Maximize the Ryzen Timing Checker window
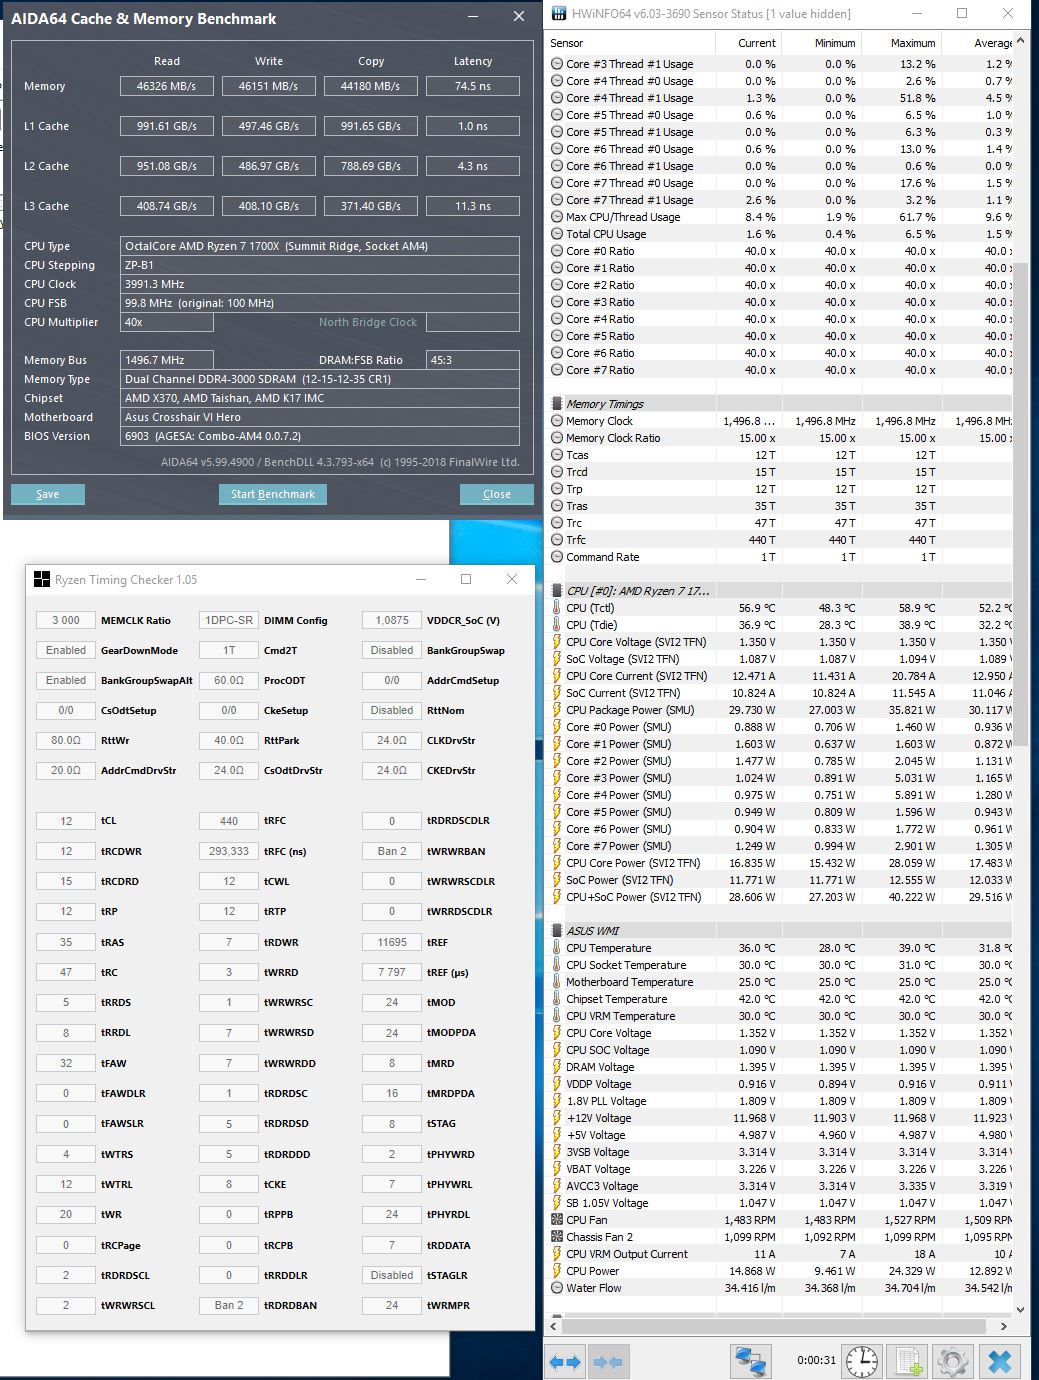The width and height of the screenshot is (1039, 1380). [465, 579]
